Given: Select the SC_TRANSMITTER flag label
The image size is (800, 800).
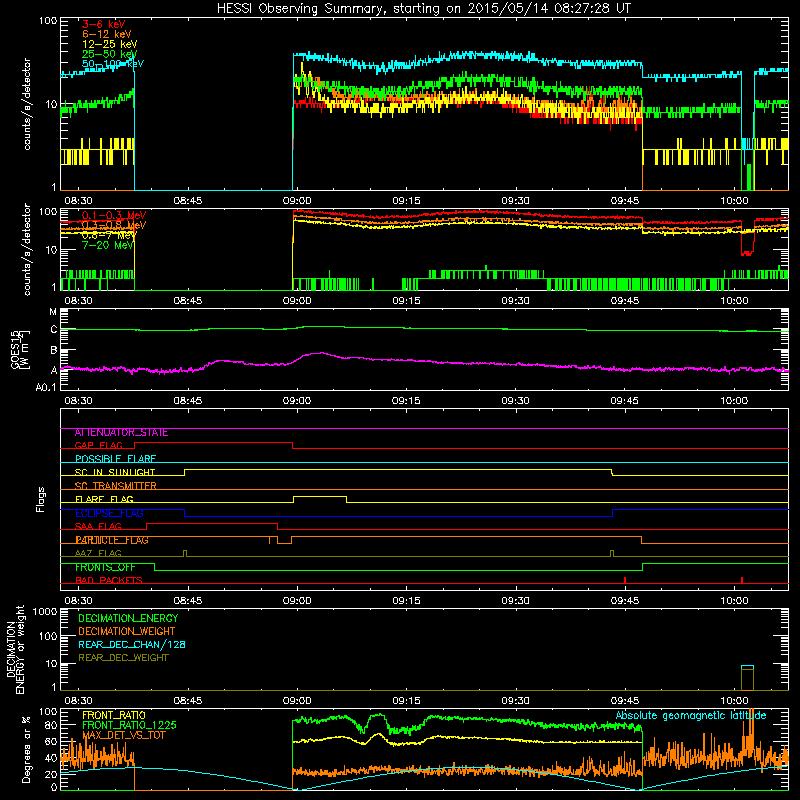Looking at the screenshot, I should [x=115, y=486].
